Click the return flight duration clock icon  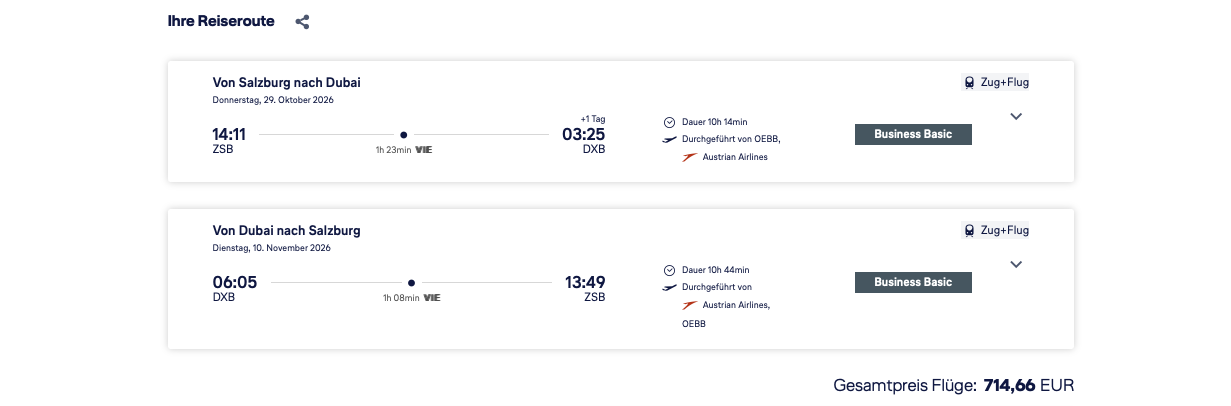coord(669,270)
